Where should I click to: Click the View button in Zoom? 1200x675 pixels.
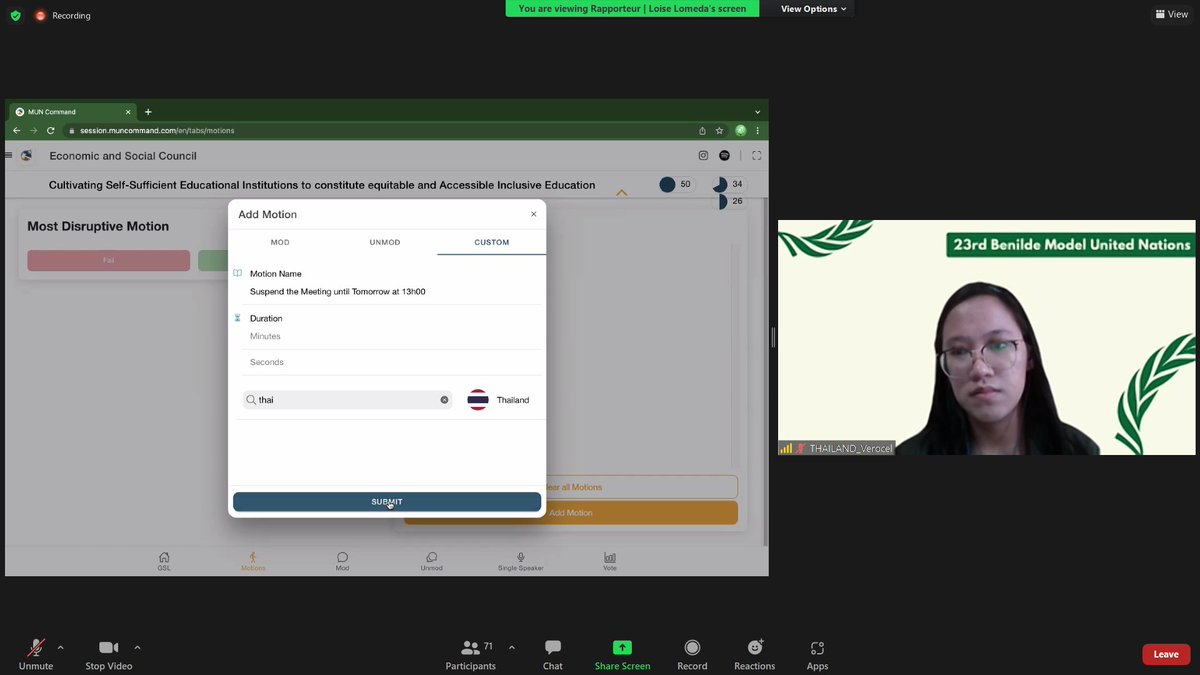tap(1171, 14)
